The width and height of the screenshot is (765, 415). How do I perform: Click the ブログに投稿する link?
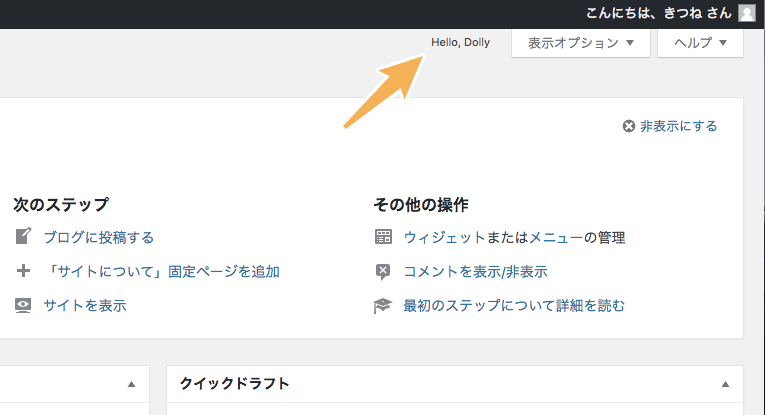[x=99, y=237]
